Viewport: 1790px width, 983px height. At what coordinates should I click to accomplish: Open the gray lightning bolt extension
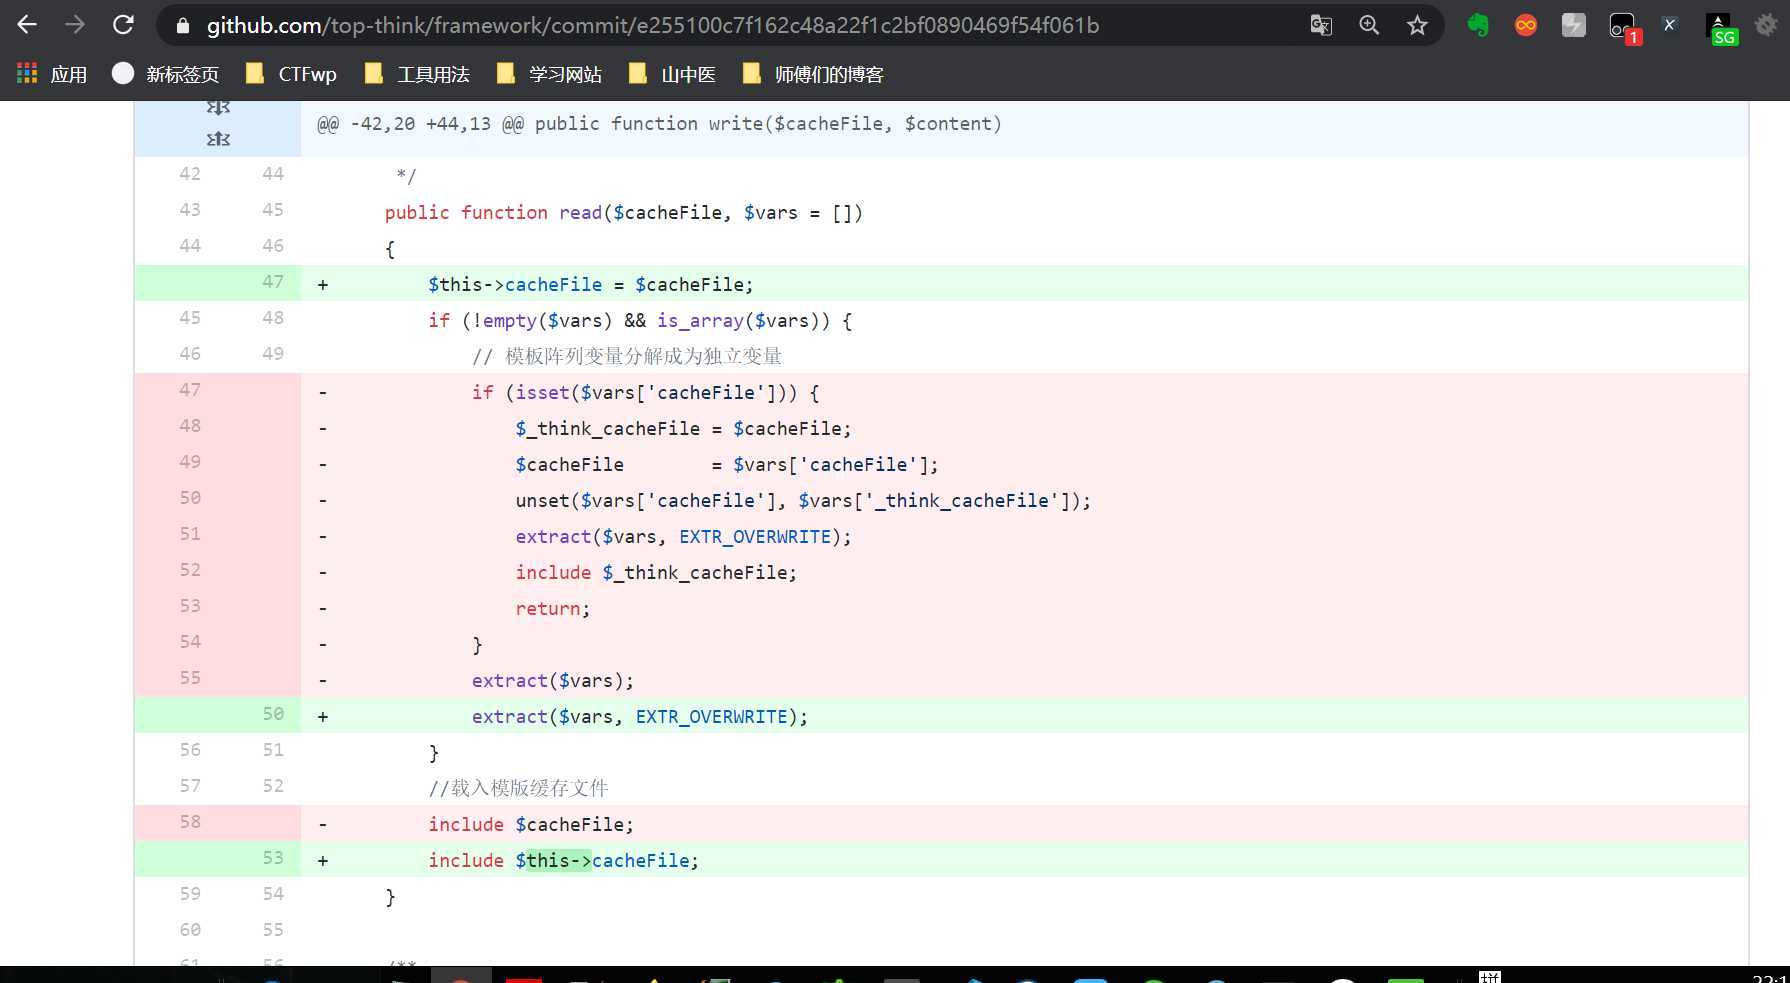click(1574, 25)
